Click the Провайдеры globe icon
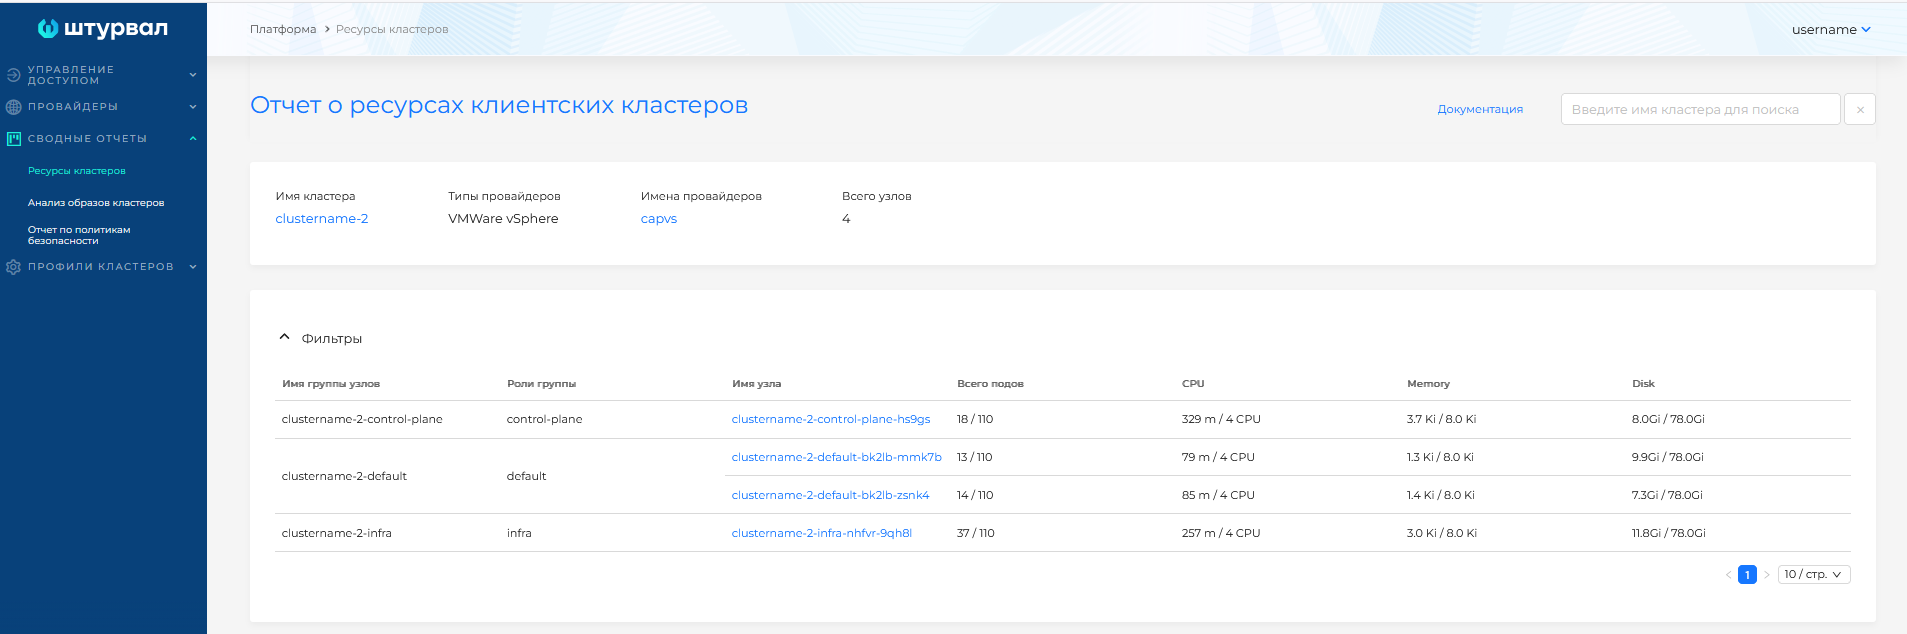The image size is (1907, 634). click(x=13, y=107)
